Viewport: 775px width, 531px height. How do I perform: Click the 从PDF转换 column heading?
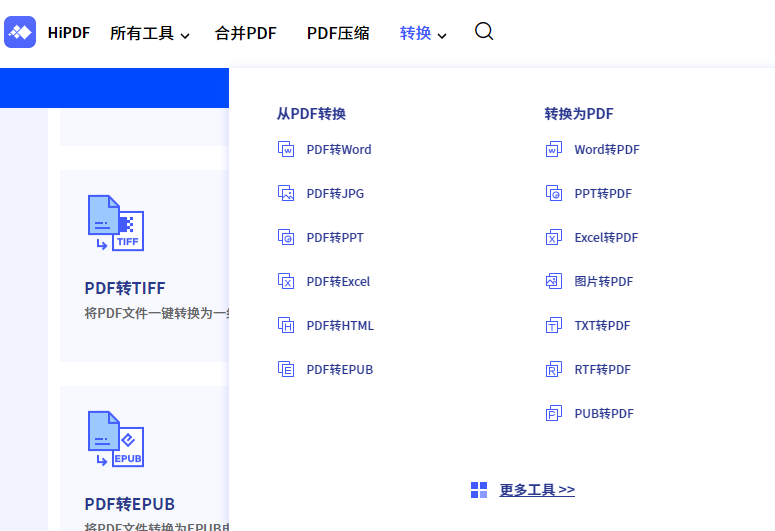tap(311, 114)
